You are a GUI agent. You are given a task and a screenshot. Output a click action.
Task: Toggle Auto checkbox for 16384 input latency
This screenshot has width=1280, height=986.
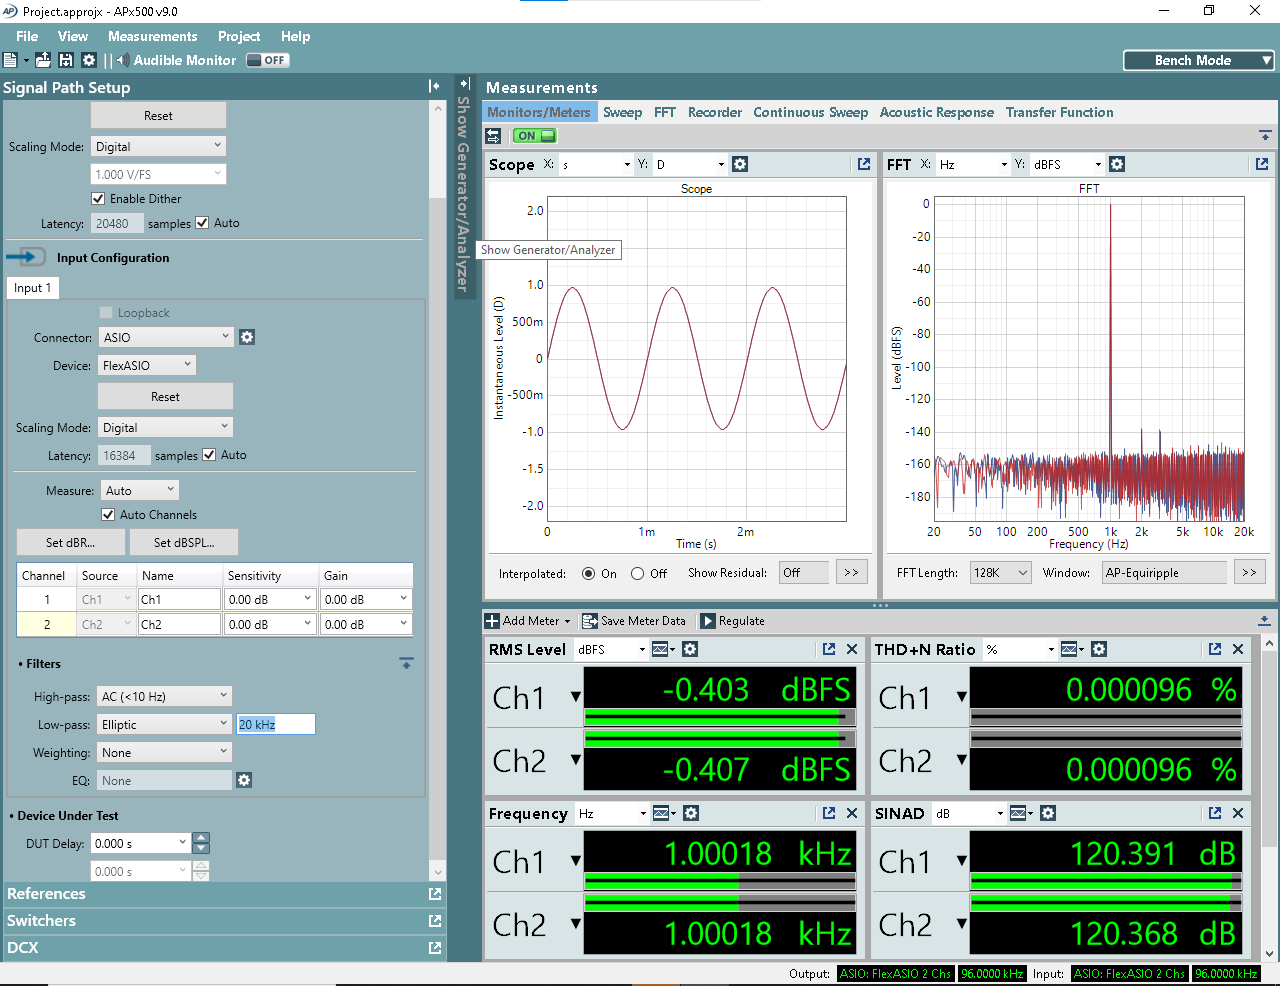tap(209, 455)
